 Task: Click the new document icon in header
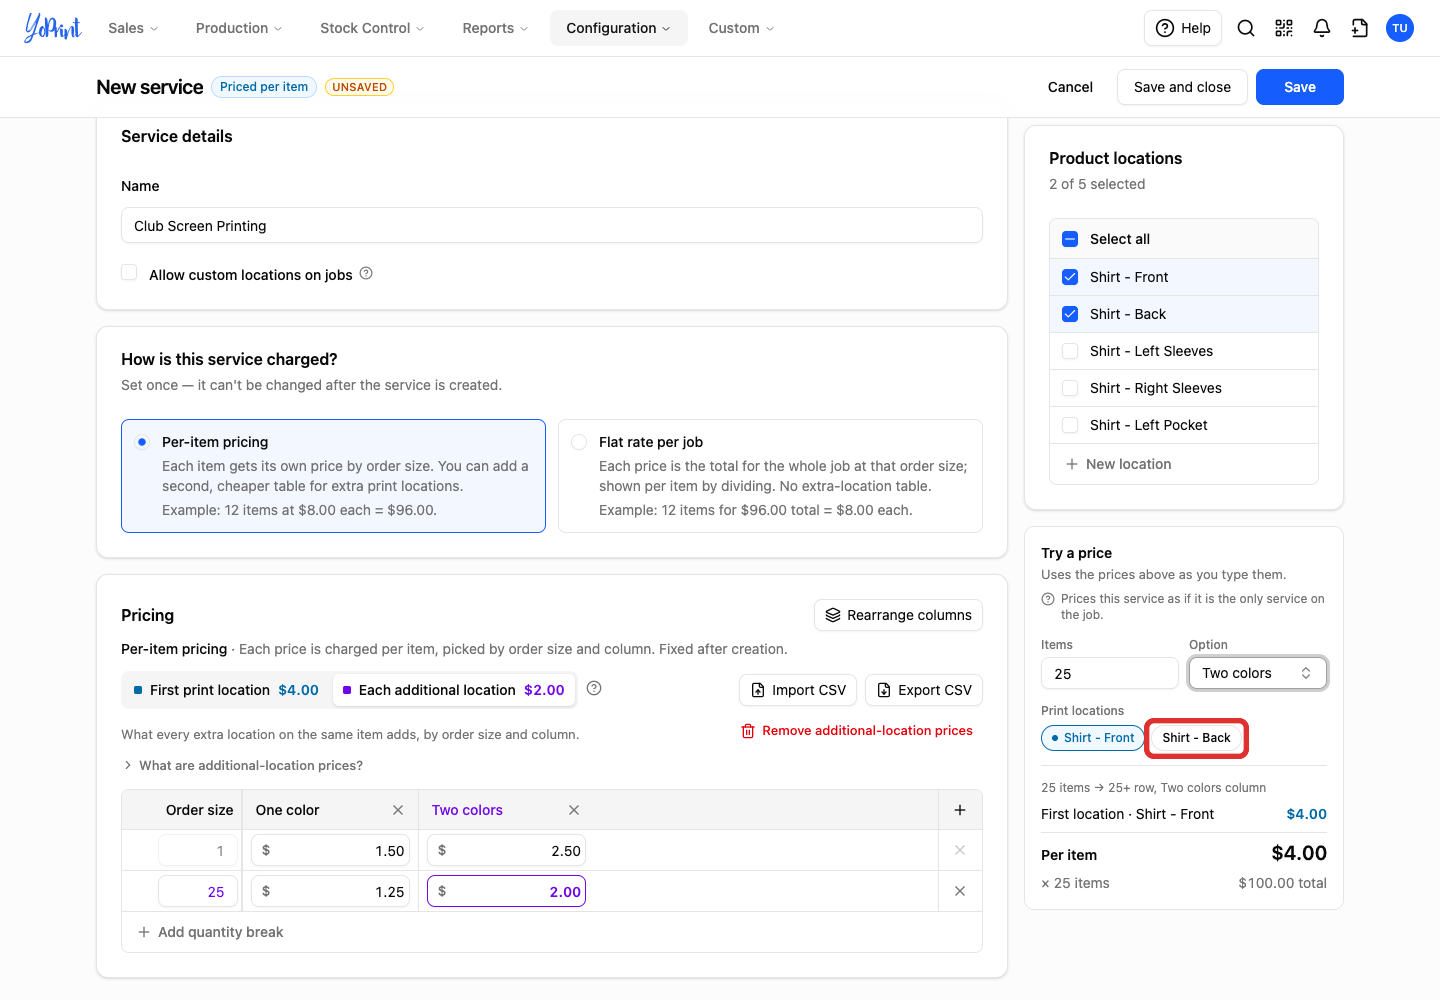tap(1360, 28)
